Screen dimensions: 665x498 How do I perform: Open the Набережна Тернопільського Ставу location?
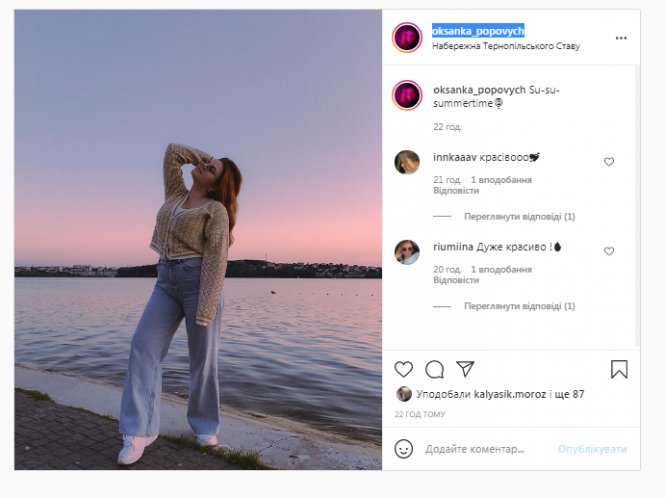pyautogui.click(x=505, y=46)
